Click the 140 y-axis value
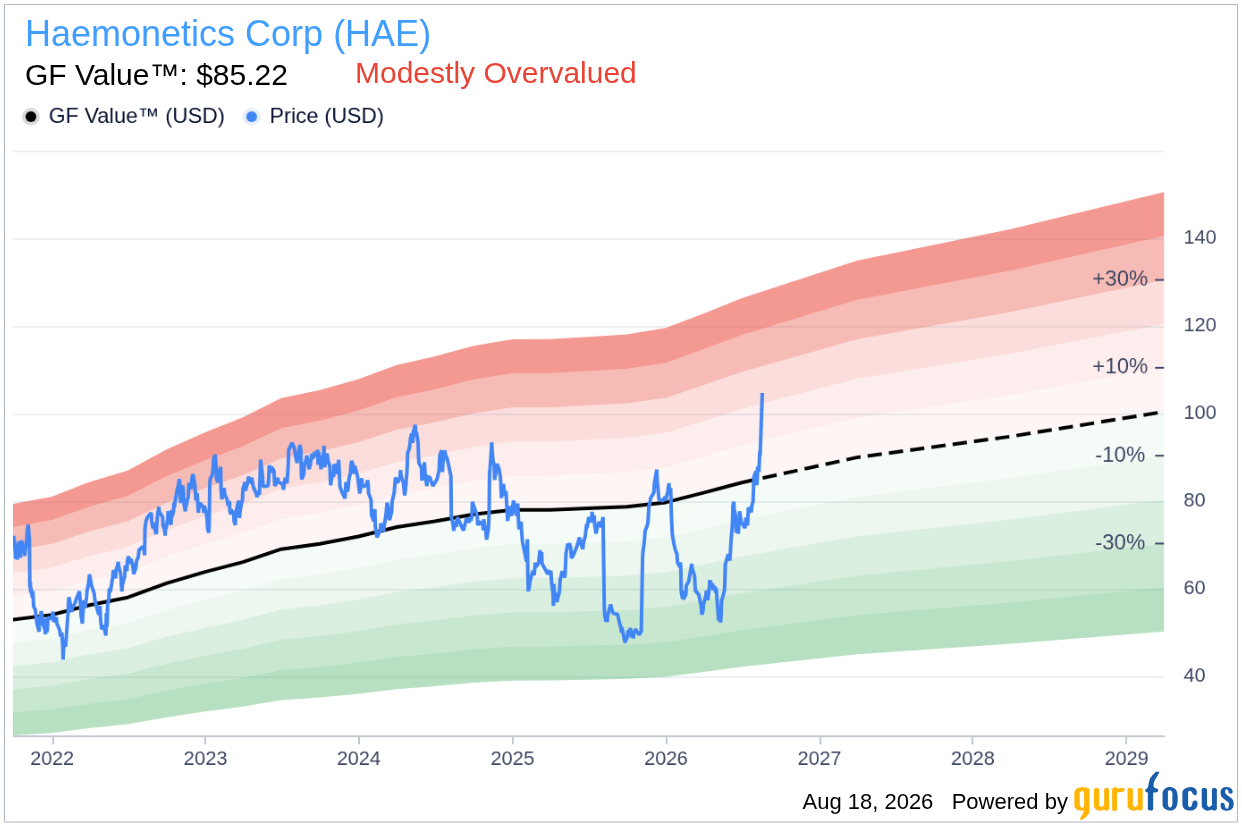 pos(1200,238)
